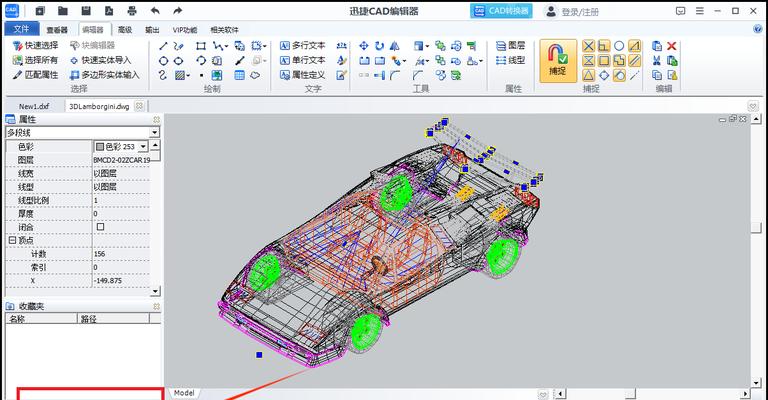Viewport: 768px width, 400px height.
Task: Open the 文件 menu
Action: [x=21, y=29]
